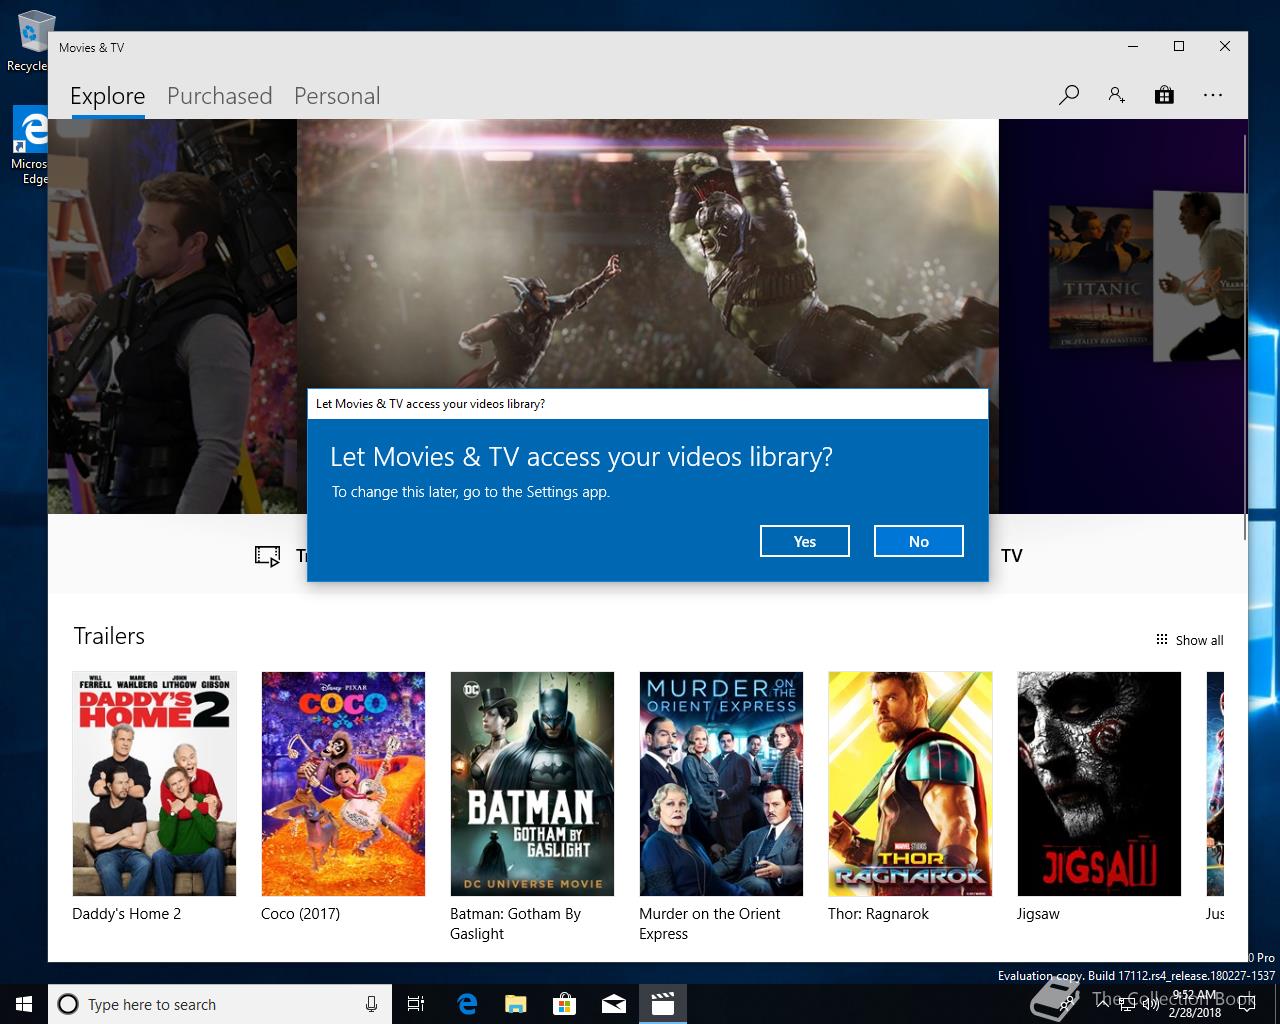
Task: Click the grid icon beside Show all
Action: [x=1161, y=639]
